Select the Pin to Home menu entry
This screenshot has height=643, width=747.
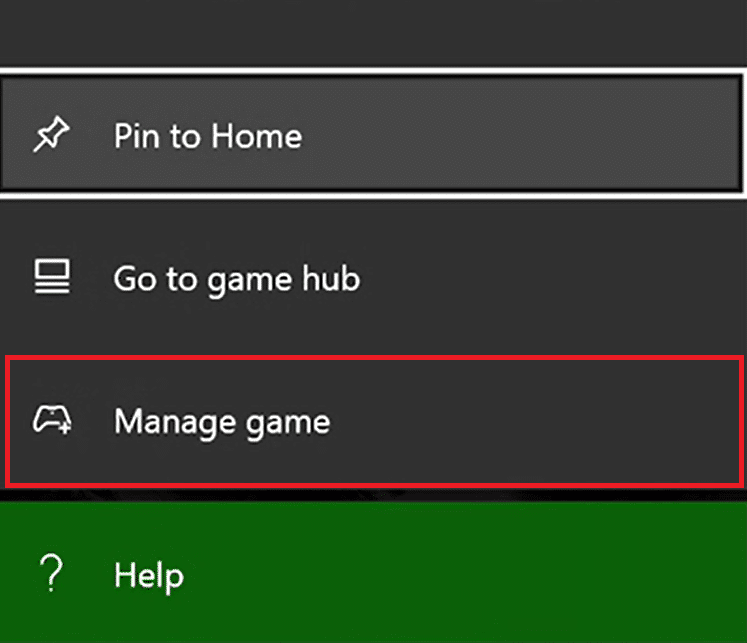click(372, 136)
